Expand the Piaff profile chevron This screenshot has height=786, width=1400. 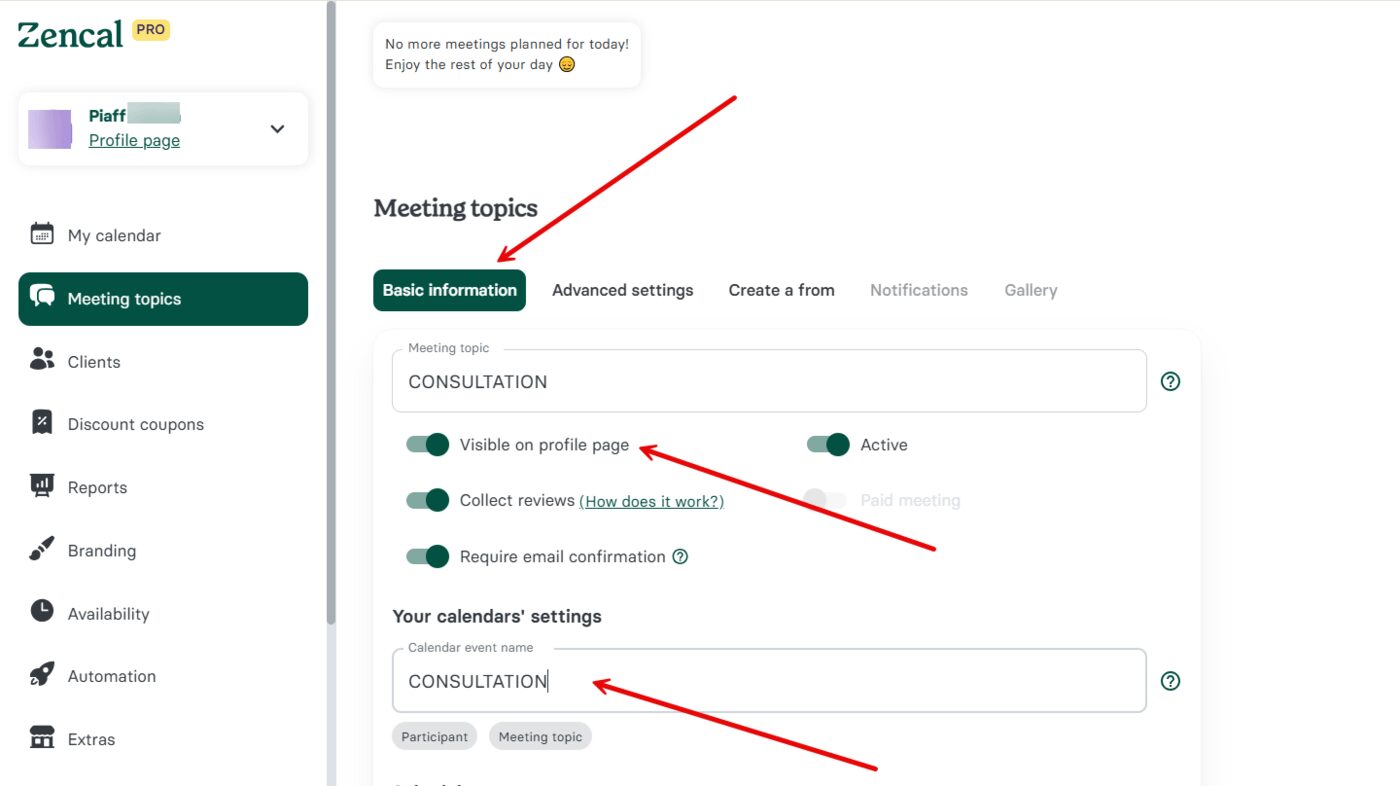click(277, 128)
